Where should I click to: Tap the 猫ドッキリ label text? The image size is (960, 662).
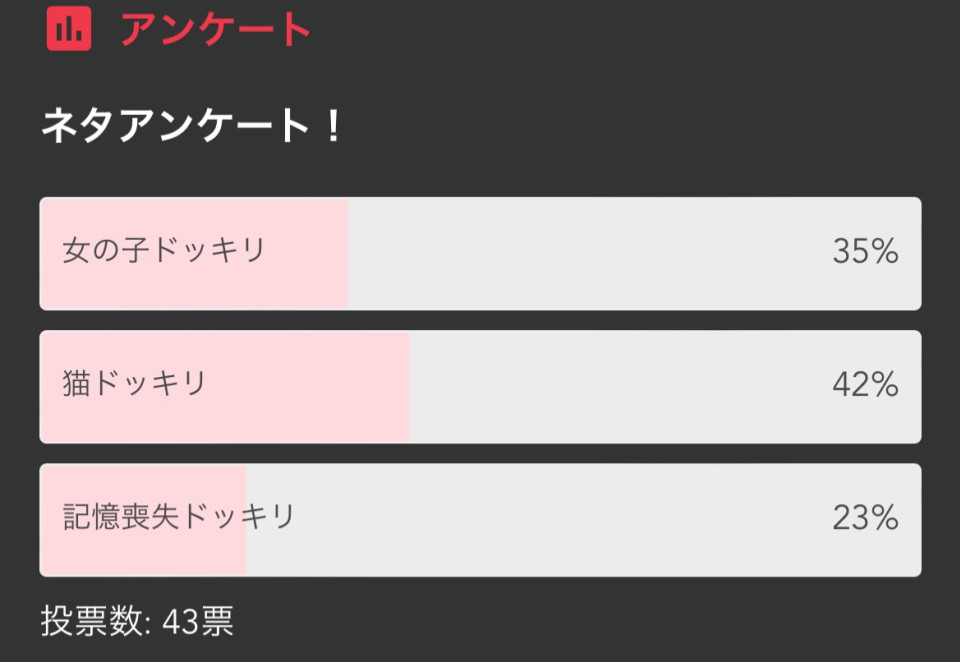click(134, 384)
